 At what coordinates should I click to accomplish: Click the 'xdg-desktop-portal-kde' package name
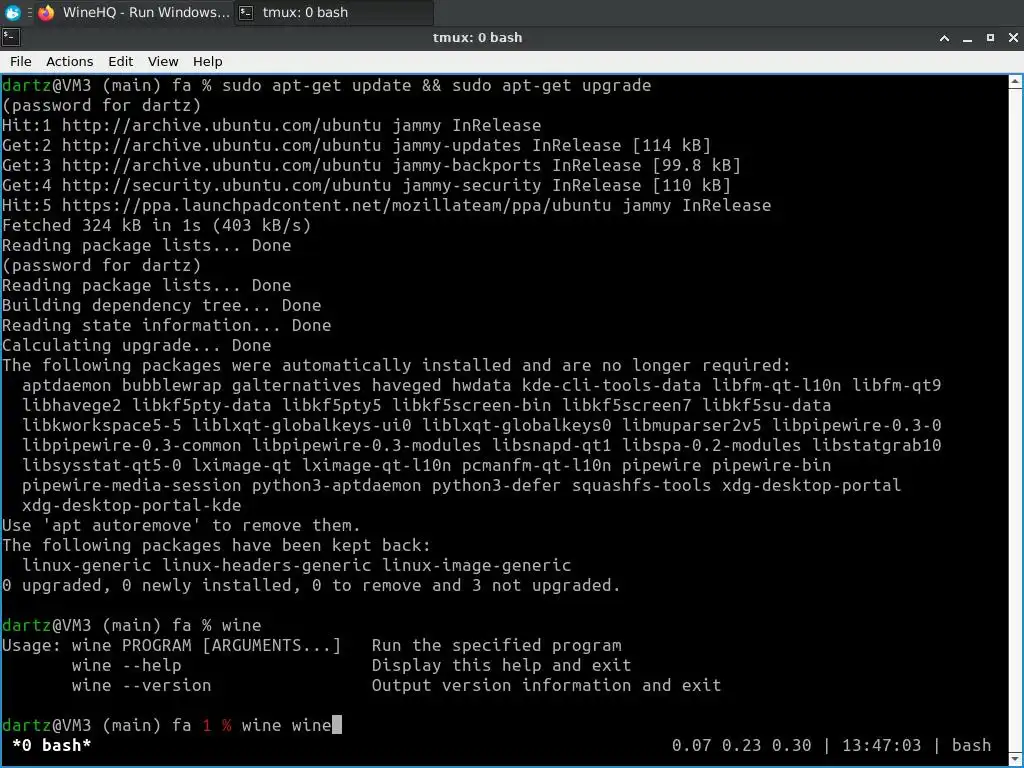pyautogui.click(x=131, y=505)
